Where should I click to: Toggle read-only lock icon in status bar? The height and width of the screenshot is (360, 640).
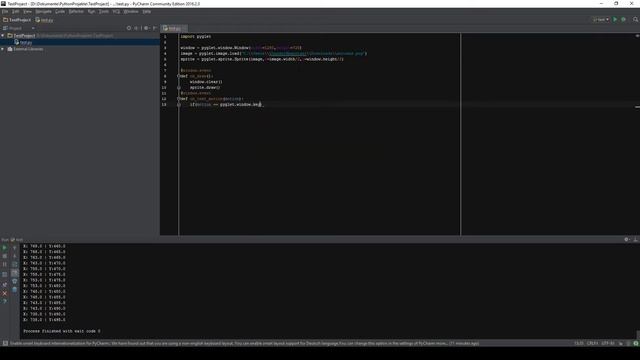[621, 343]
